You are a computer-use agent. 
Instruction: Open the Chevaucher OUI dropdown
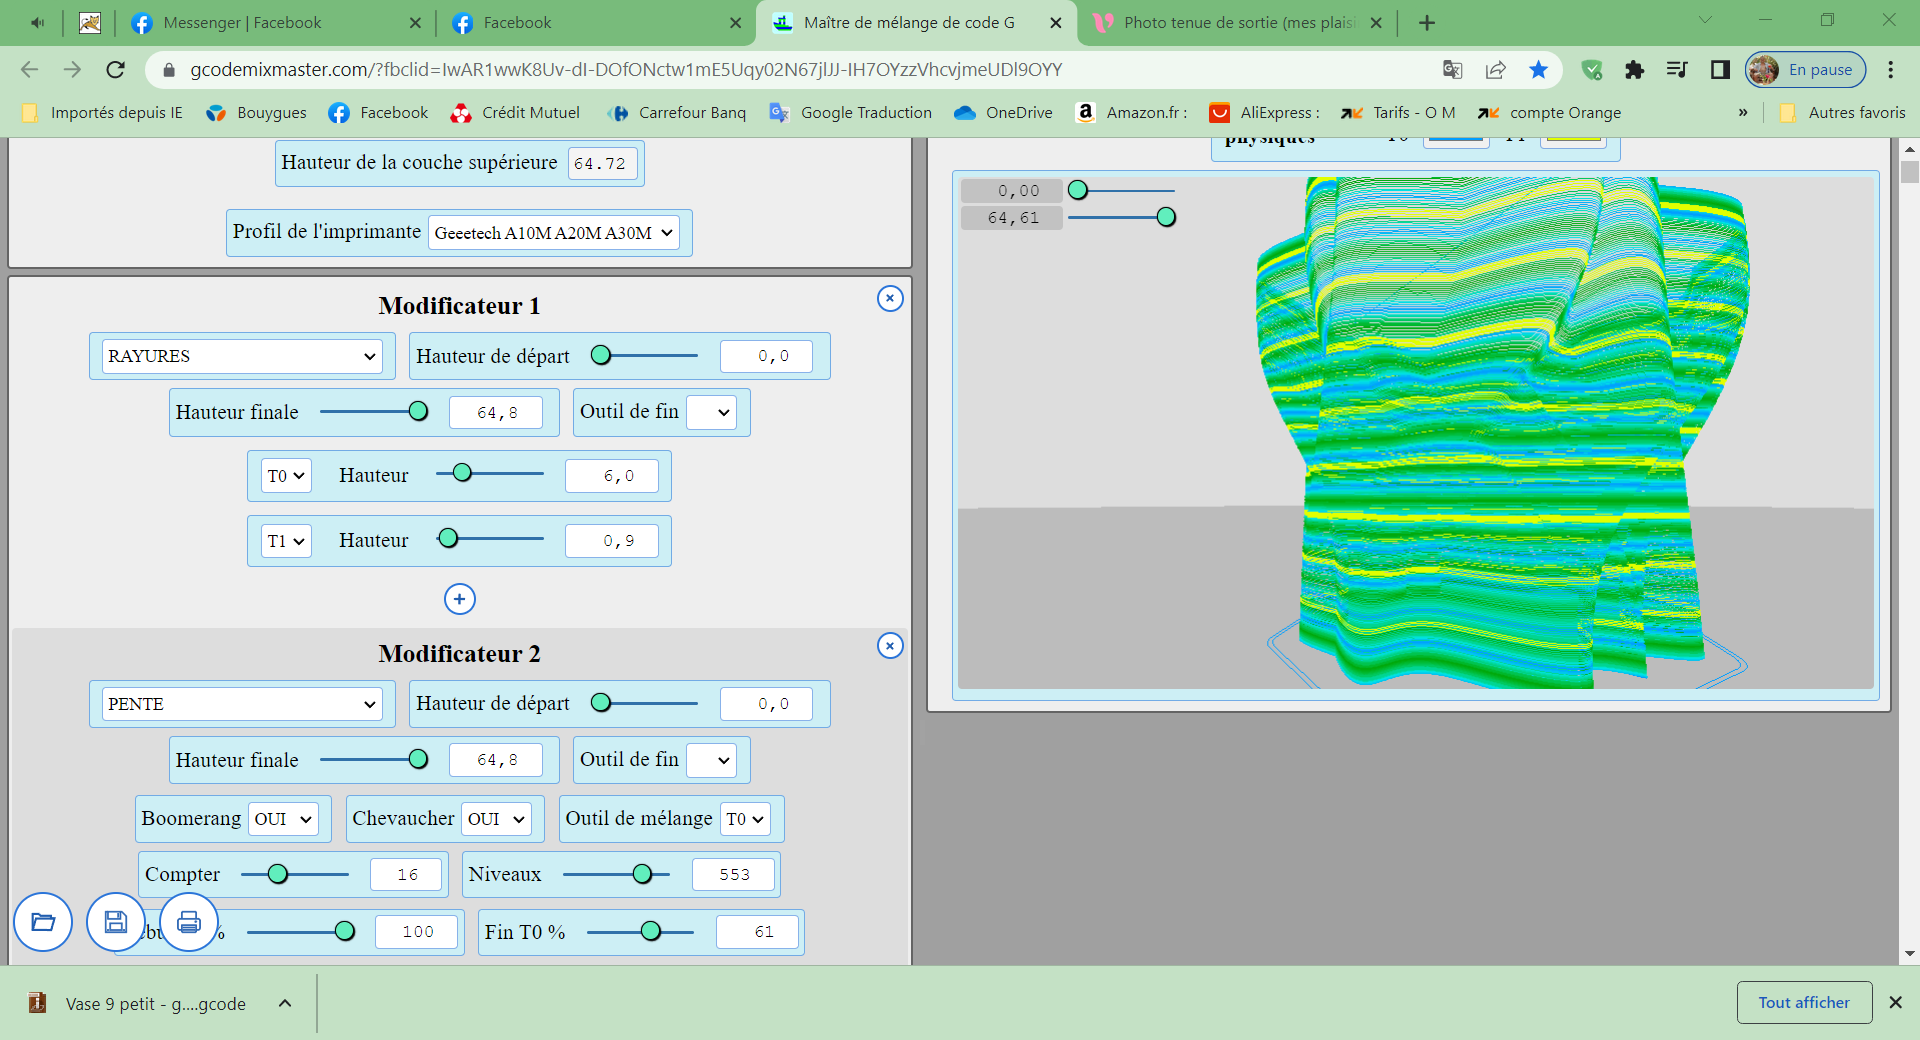(x=496, y=819)
